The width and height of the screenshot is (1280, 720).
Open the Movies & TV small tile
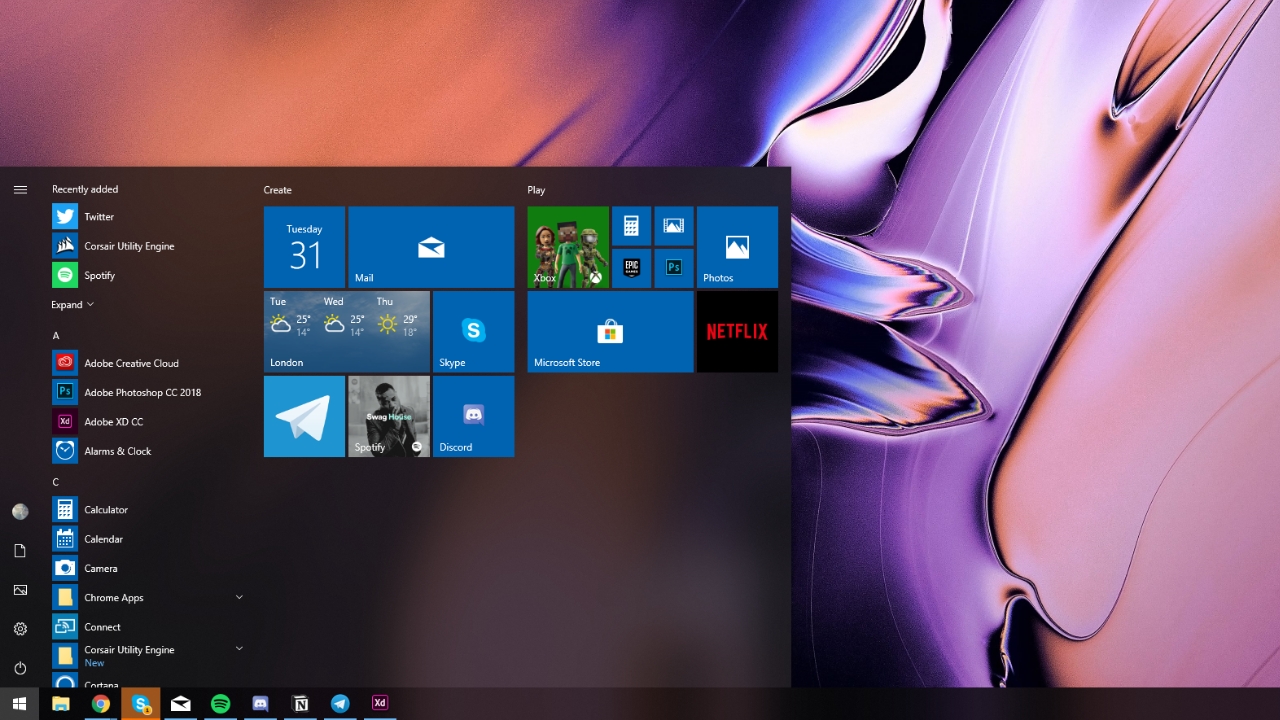click(x=674, y=226)
